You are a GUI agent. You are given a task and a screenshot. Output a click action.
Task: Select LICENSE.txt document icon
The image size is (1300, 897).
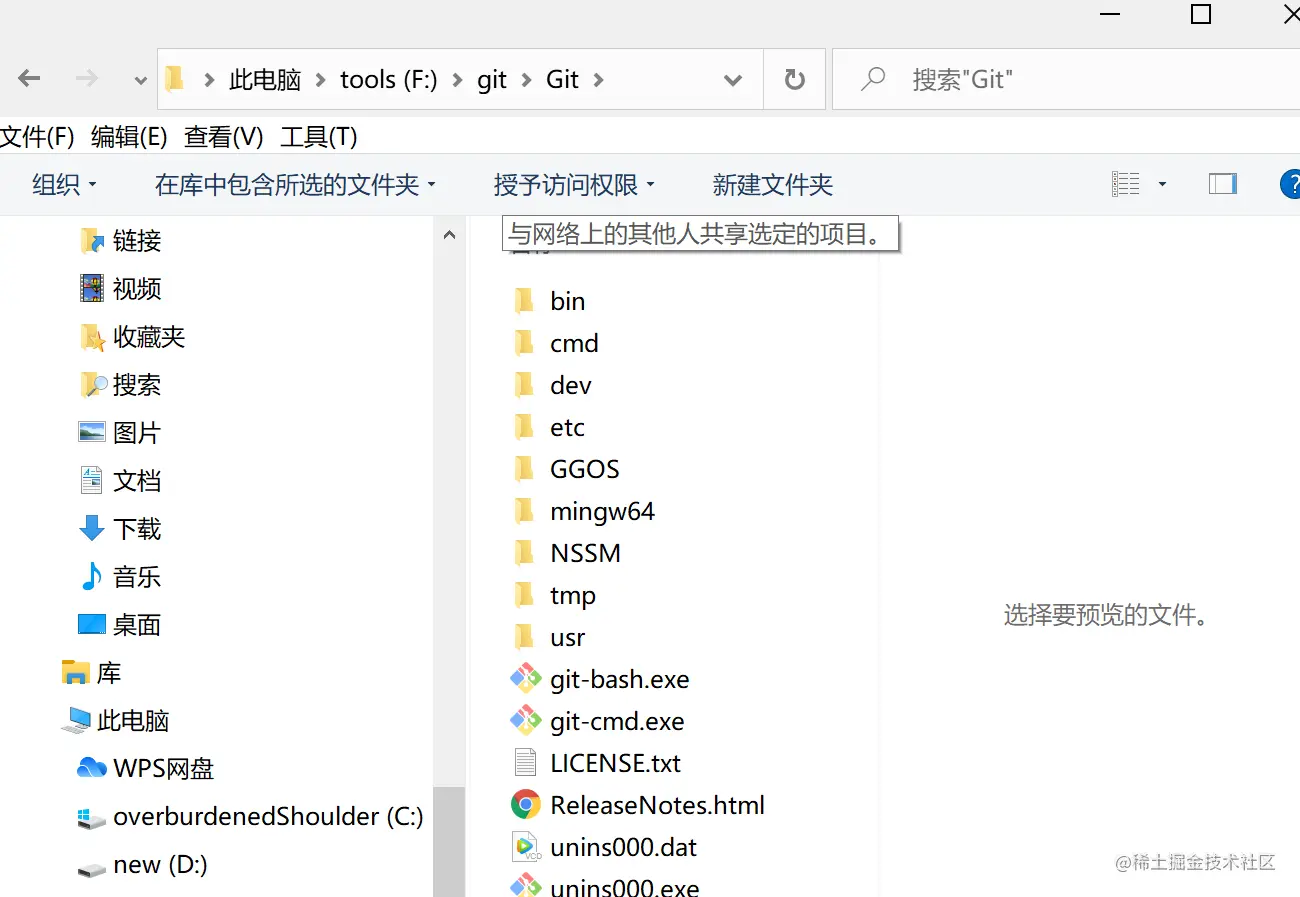coord(525,763)
